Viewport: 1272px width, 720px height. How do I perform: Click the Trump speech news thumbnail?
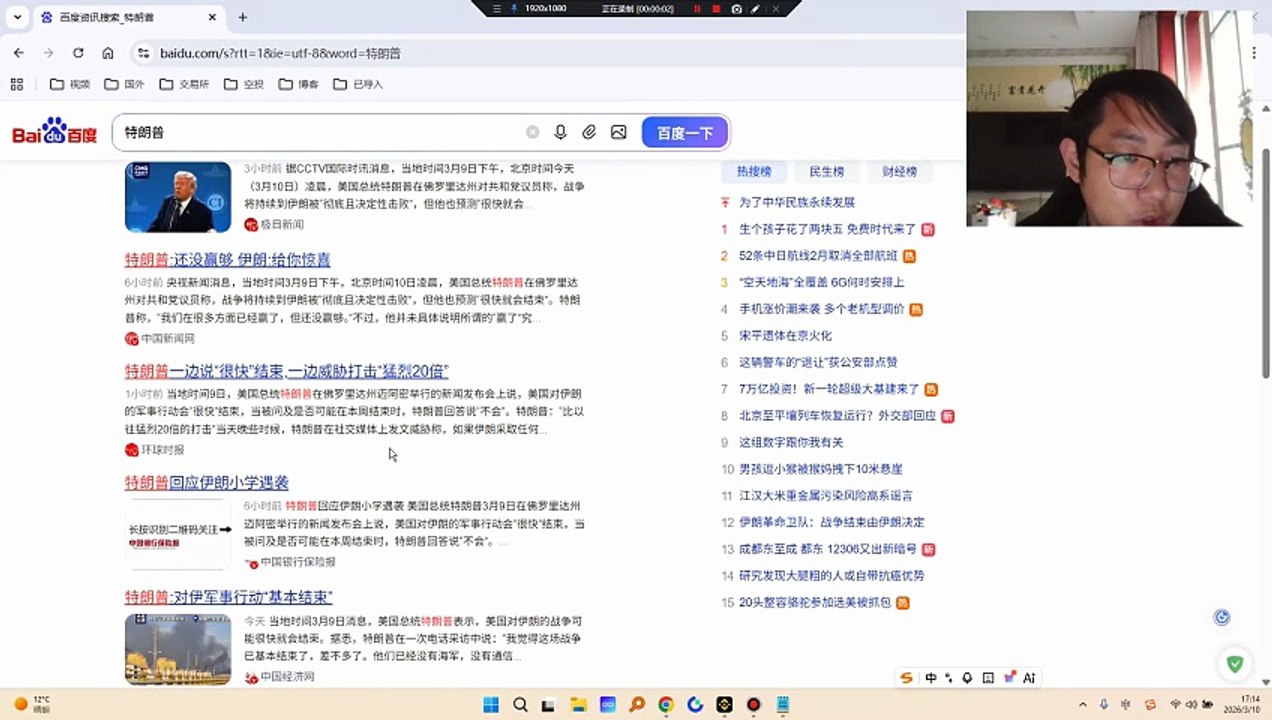click(178, 197)
